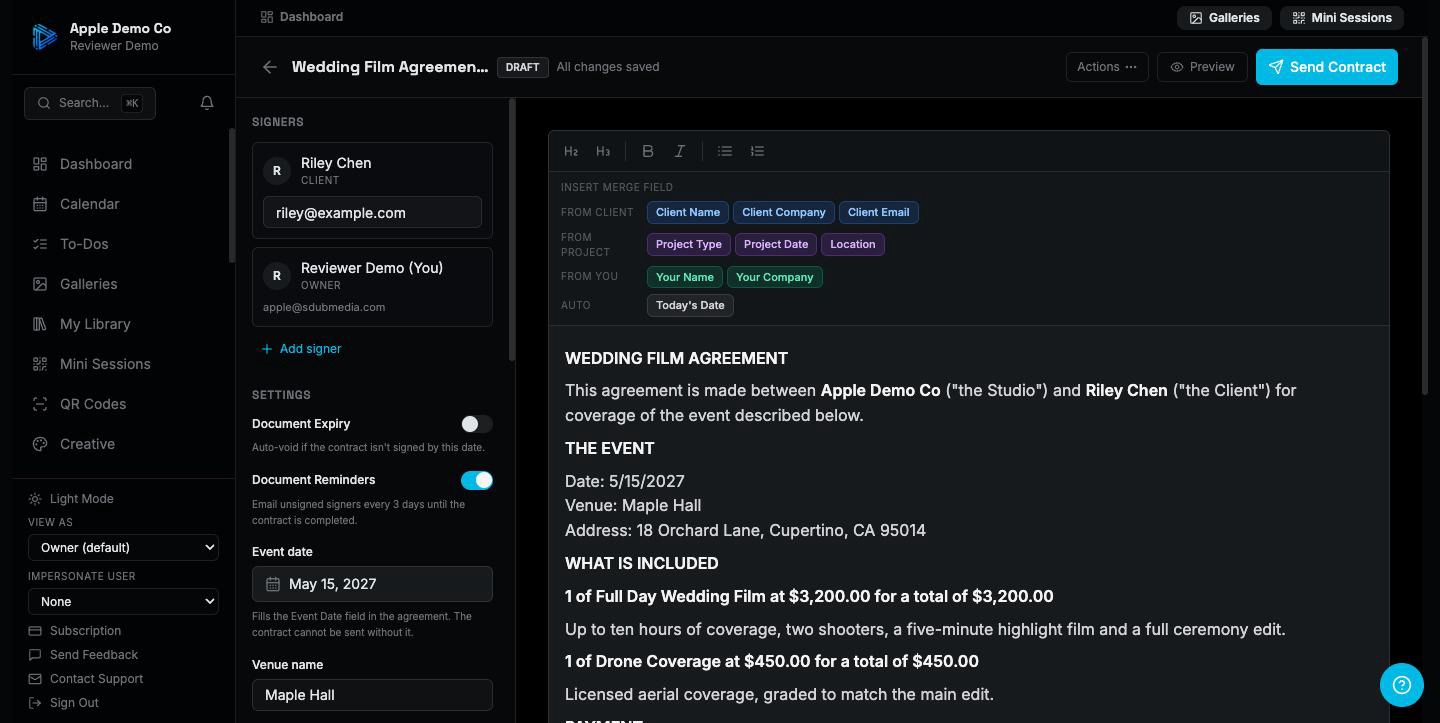This screenshot has width=1440, height=723.
Task: Apply H2 heading format
Action: pos(571,151)
